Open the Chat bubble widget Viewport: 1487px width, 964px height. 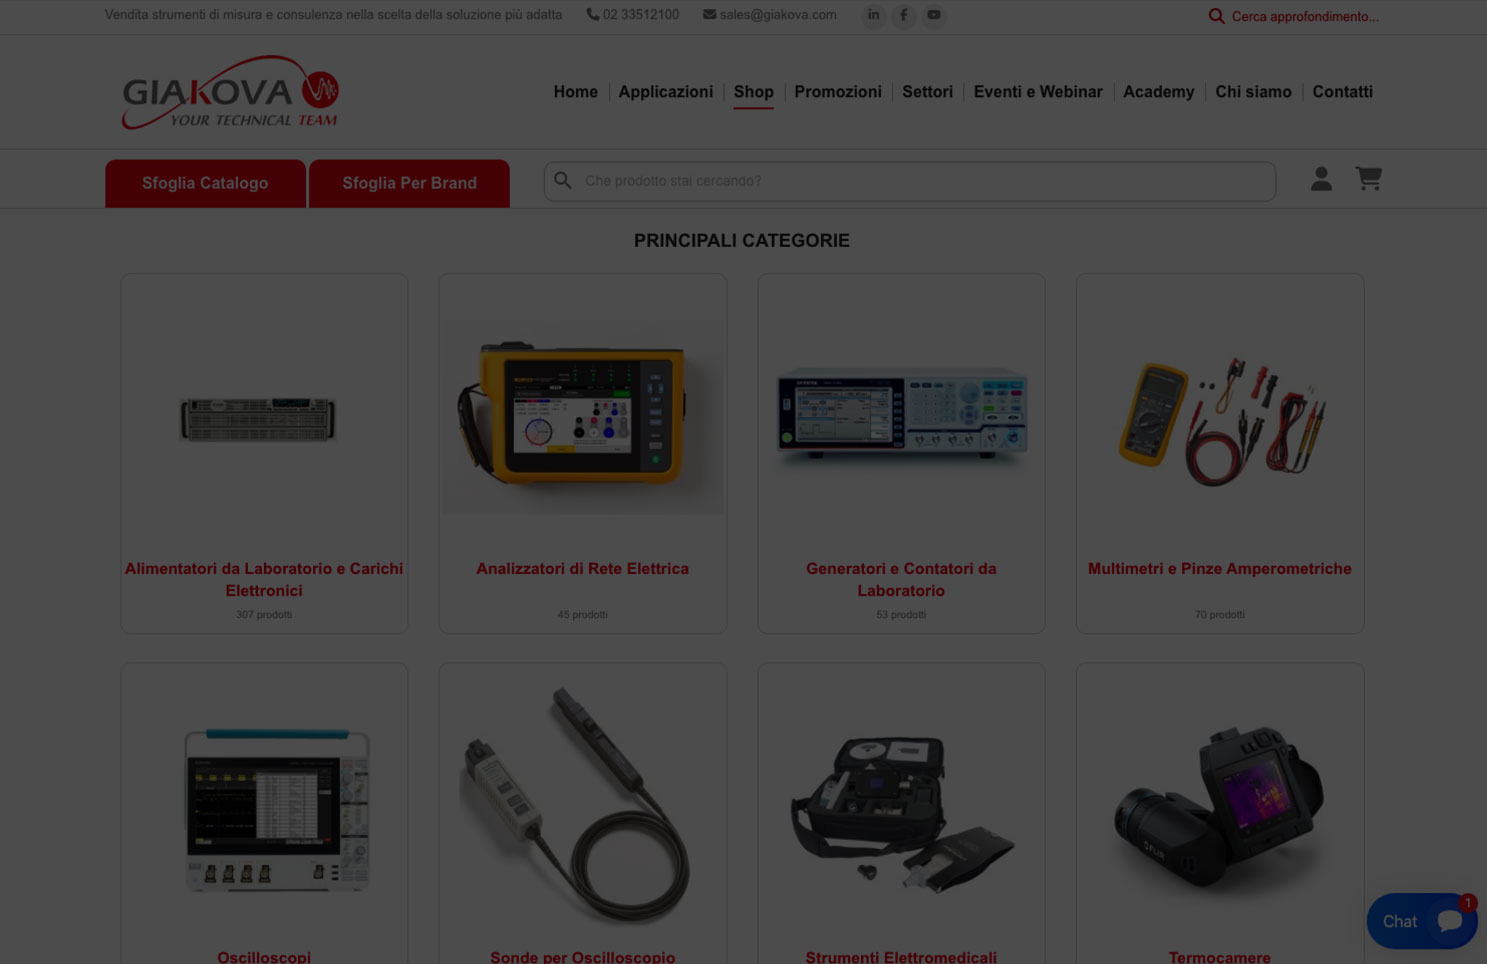pos(1421,921)
